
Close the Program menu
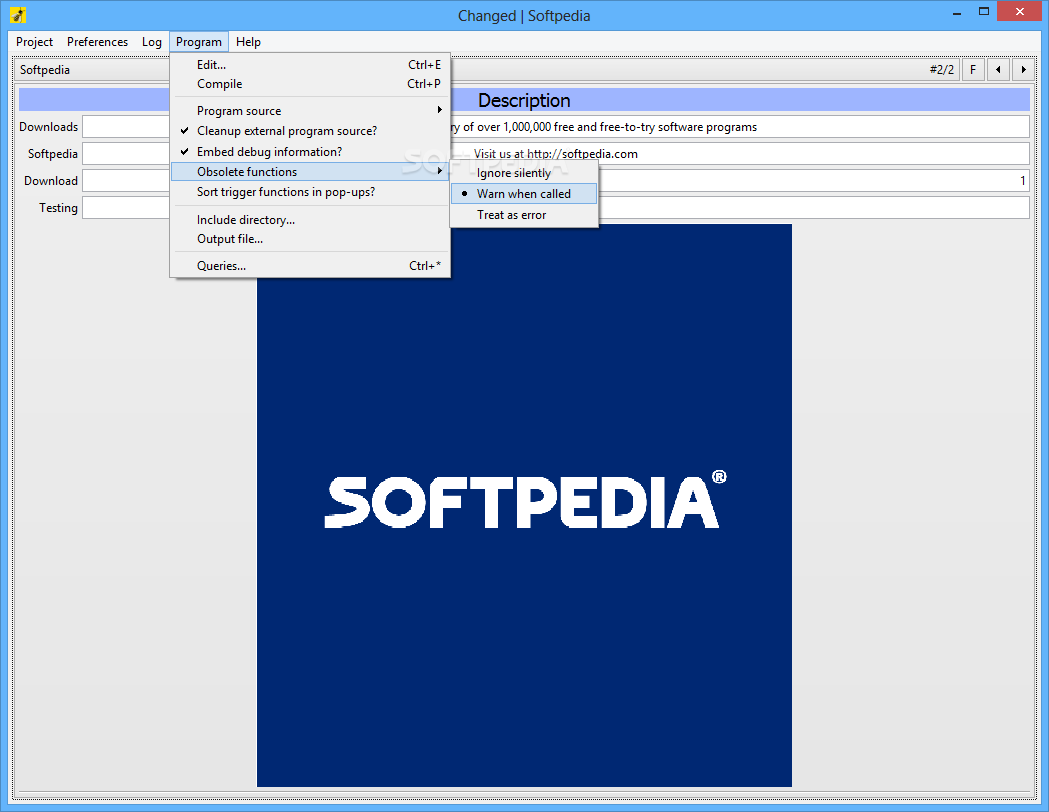point(199,41)
